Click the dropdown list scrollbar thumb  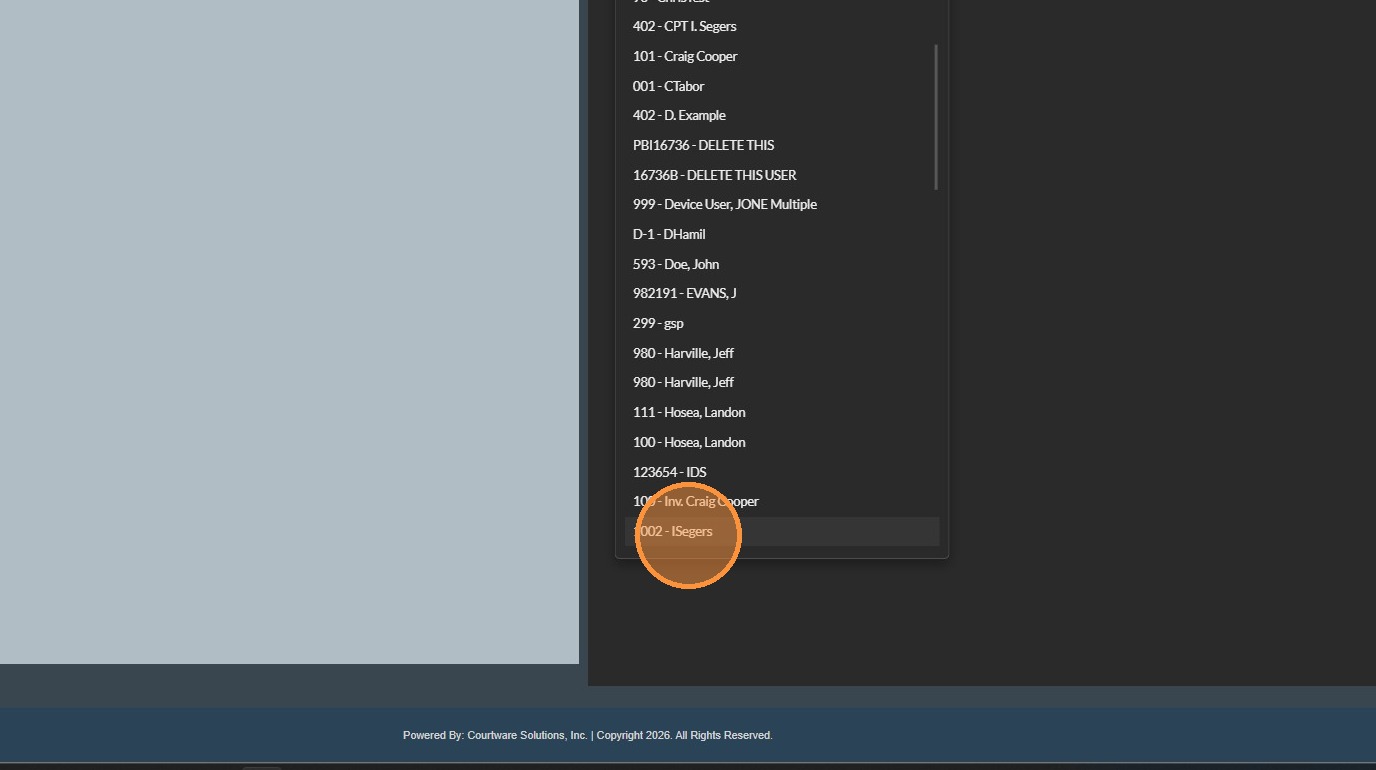click(x=937, y=117)
